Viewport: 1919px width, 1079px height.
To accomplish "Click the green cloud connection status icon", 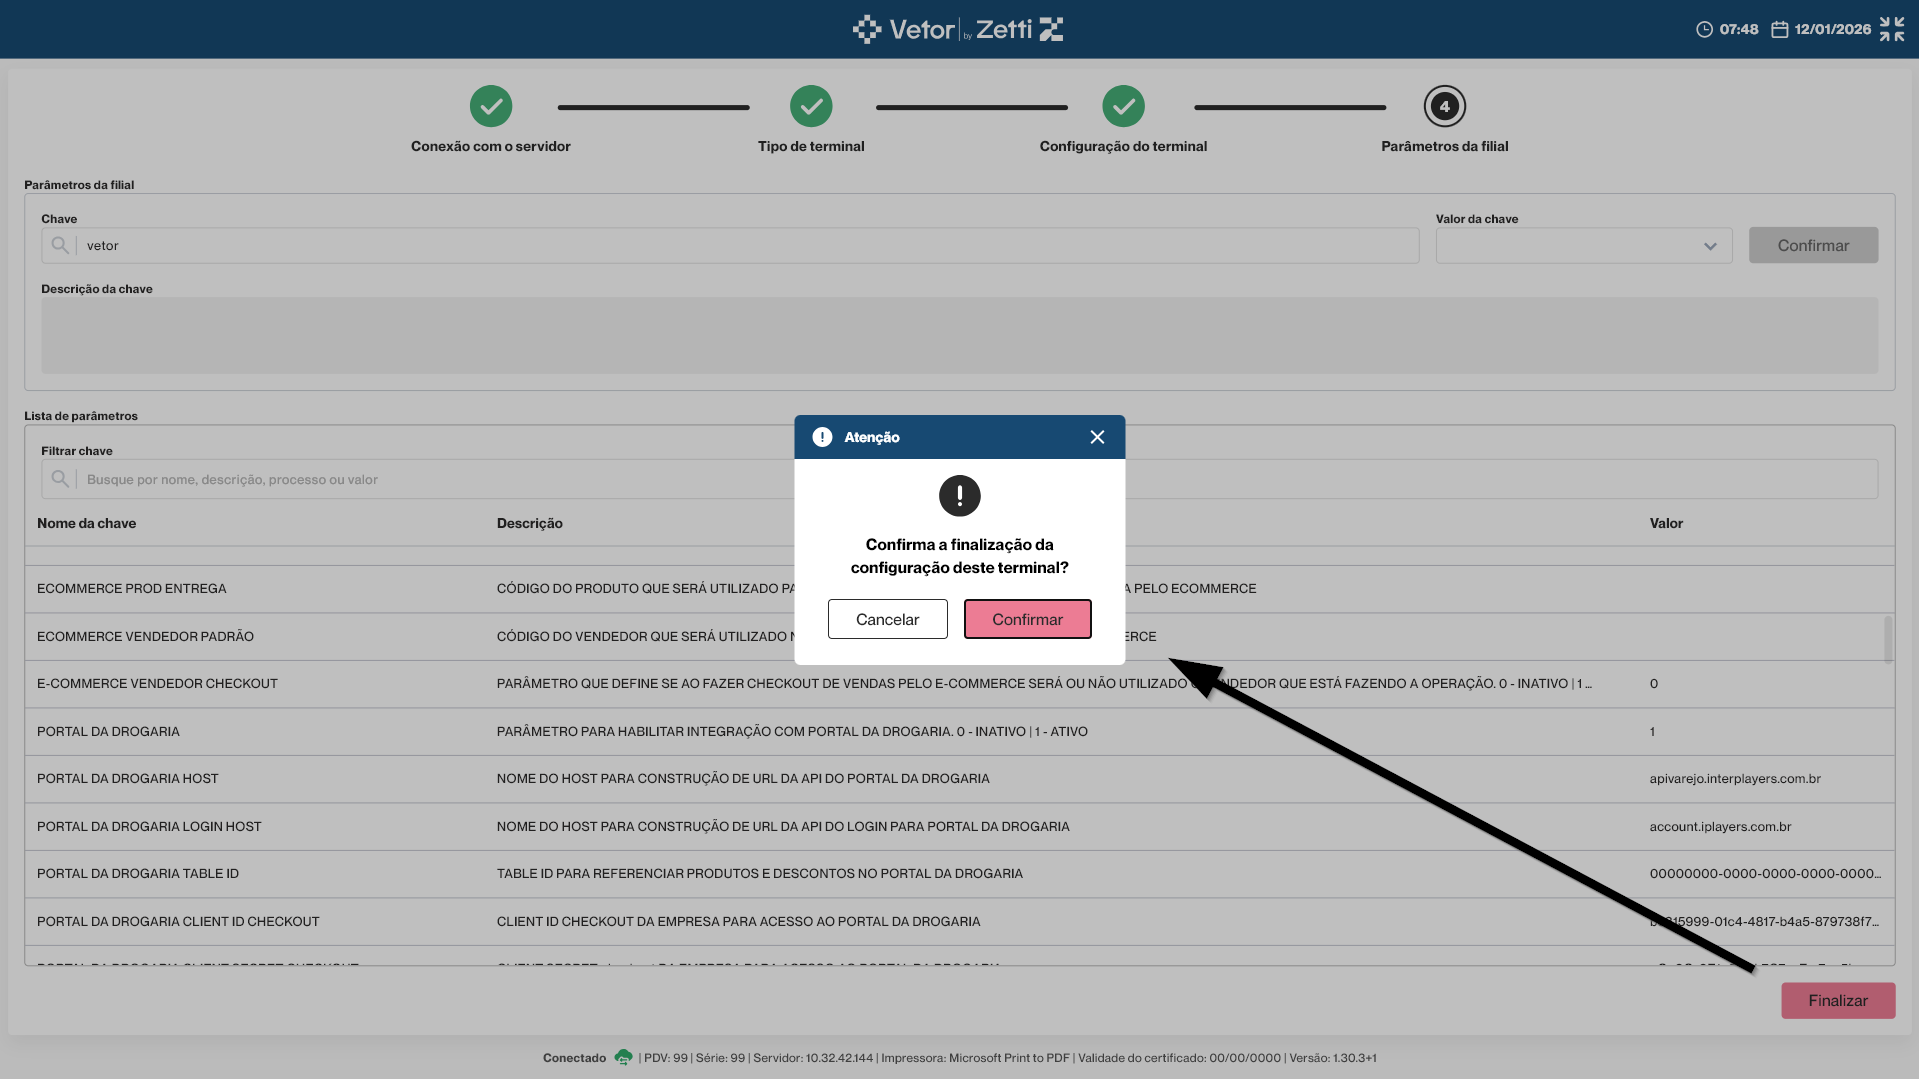I will click(623, 1057).
